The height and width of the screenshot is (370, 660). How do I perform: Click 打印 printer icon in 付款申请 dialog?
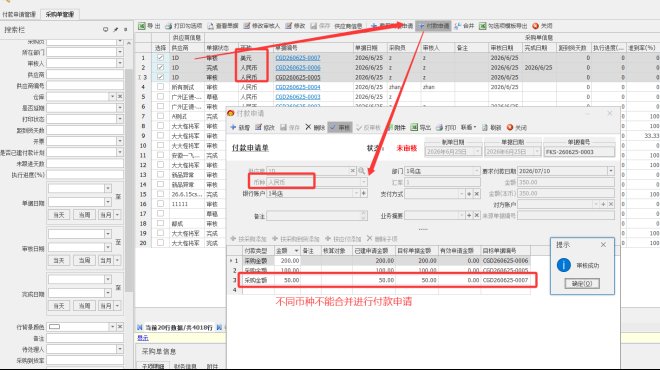tap(439, 127)
